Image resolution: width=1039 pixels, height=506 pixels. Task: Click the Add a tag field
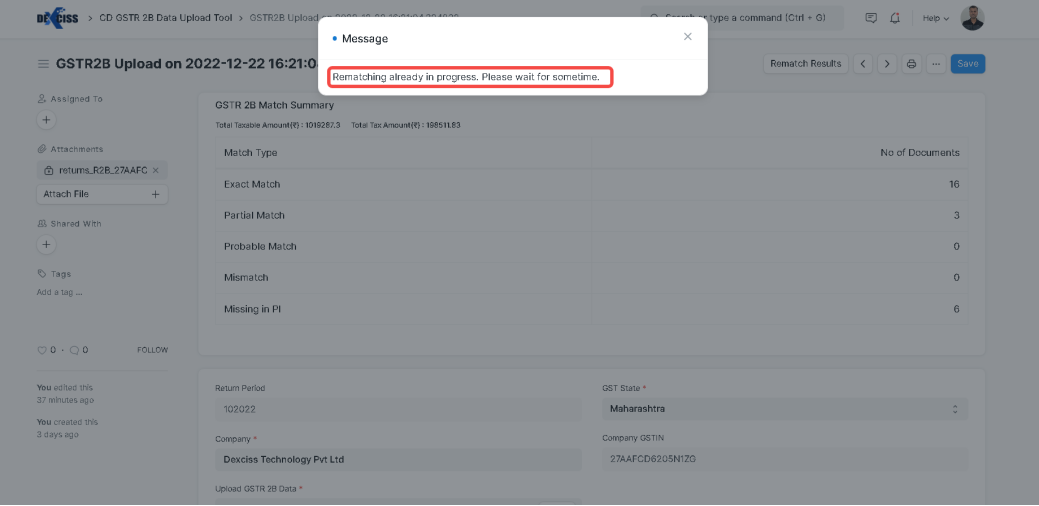60,293
